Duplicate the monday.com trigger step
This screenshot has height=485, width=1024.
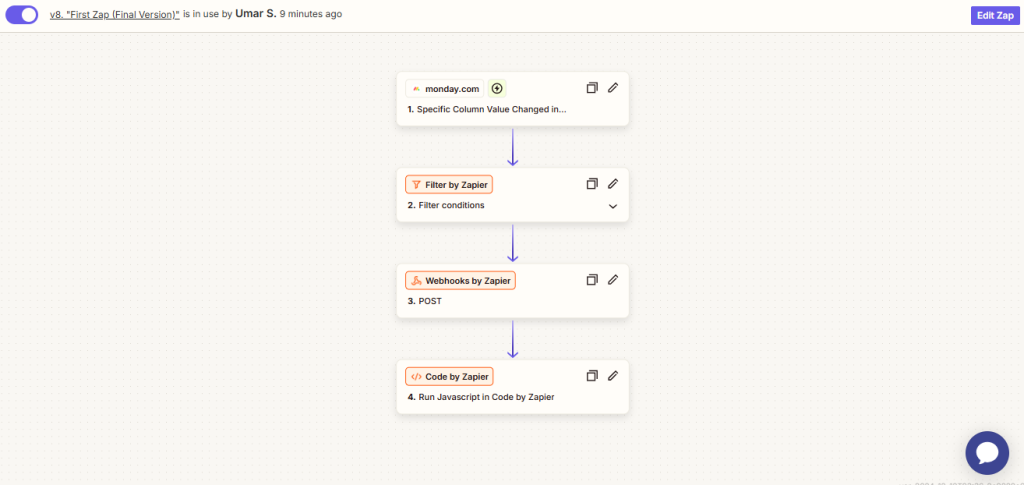pos(592,88)
